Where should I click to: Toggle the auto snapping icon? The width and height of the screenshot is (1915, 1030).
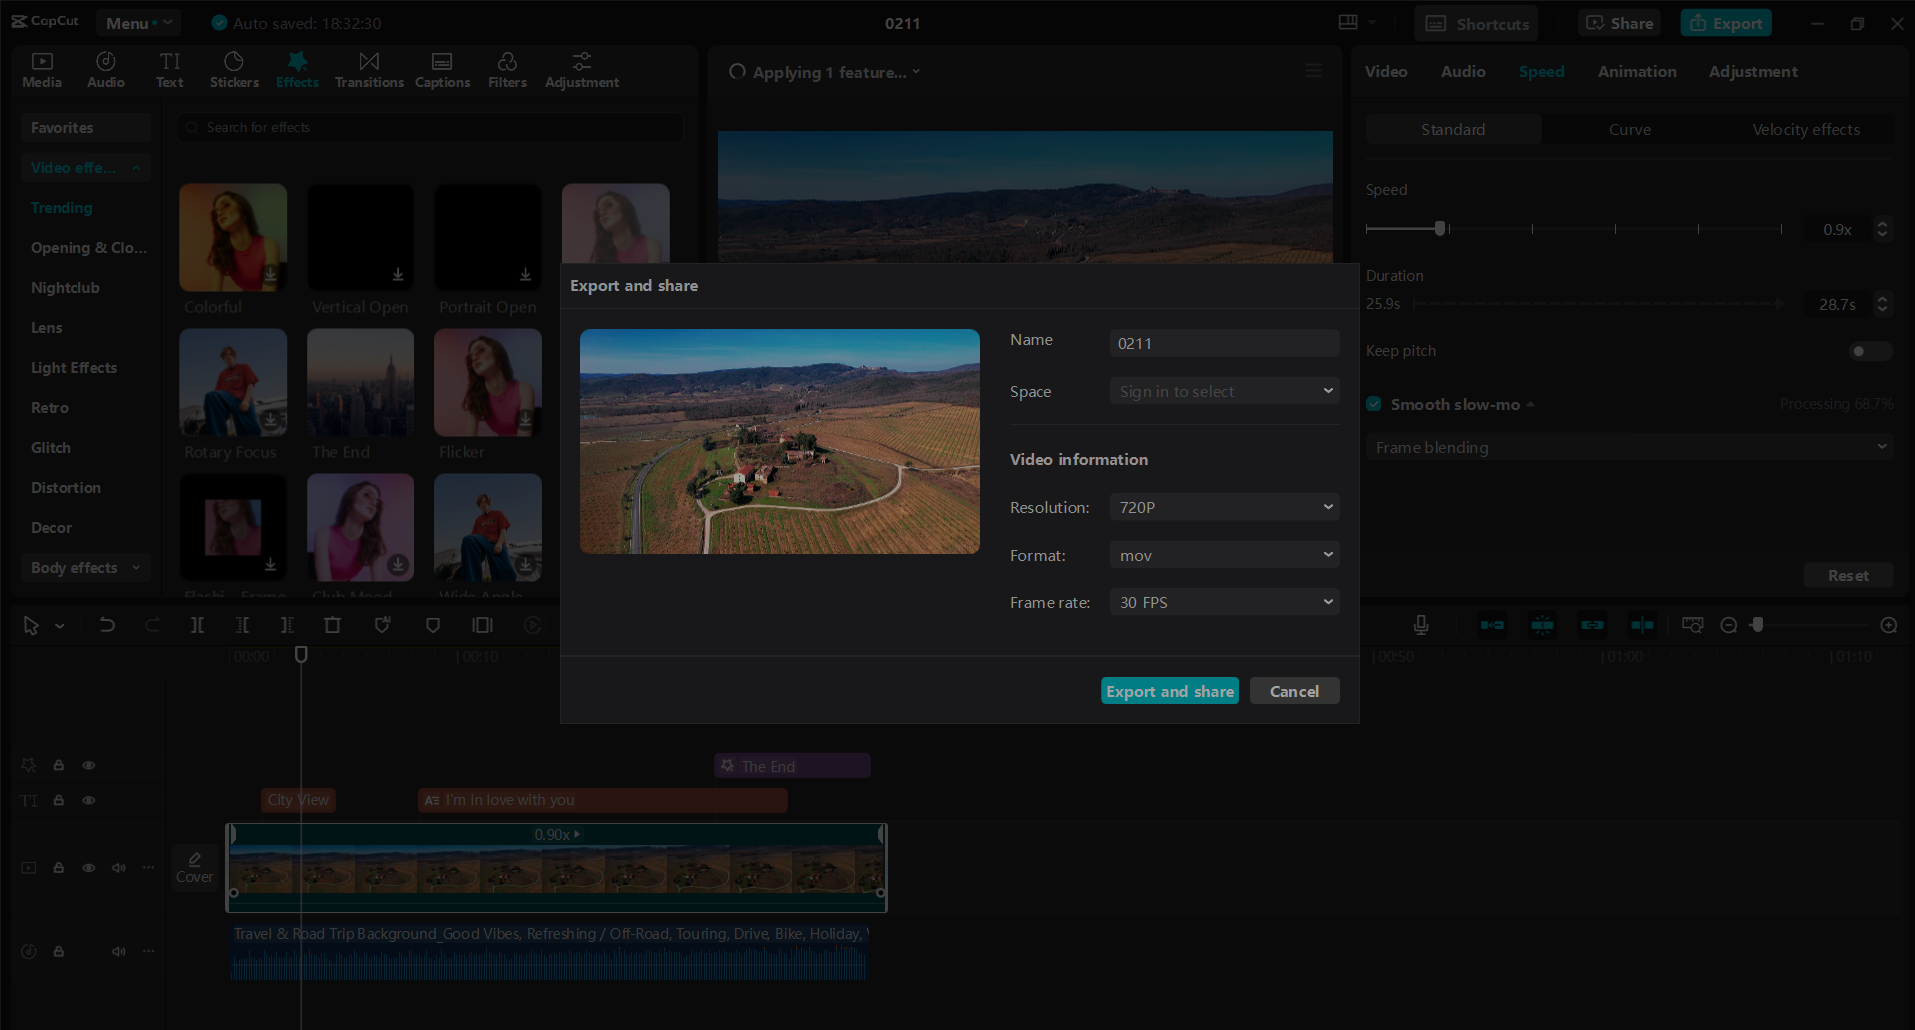pyautogui.click(x=1542, y=625)
